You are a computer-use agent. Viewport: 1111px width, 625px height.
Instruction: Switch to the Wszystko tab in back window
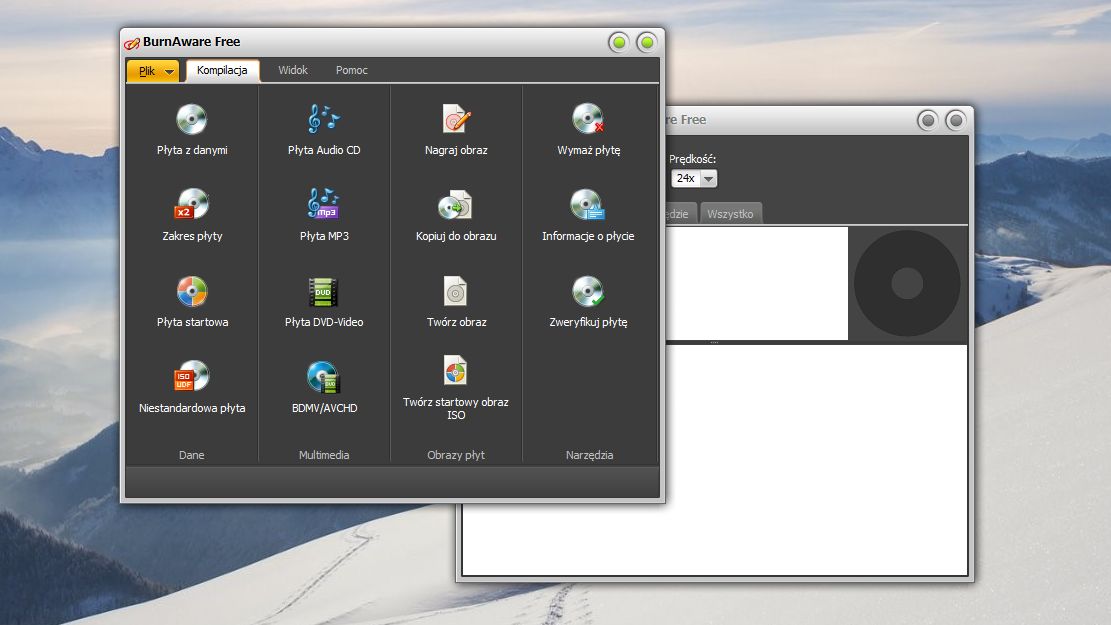730,214
